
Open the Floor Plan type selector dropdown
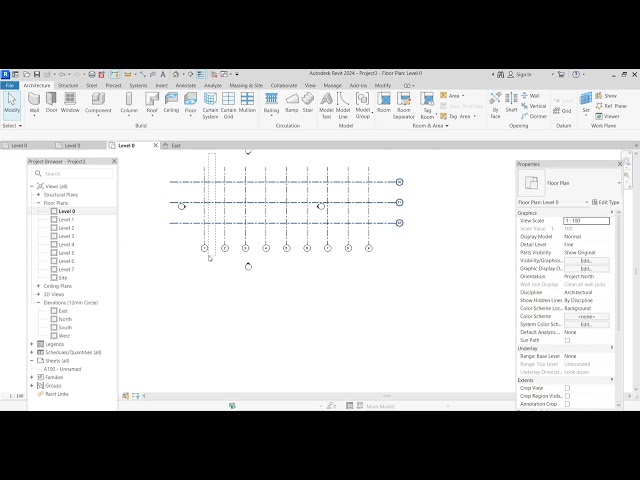(619, 183)
